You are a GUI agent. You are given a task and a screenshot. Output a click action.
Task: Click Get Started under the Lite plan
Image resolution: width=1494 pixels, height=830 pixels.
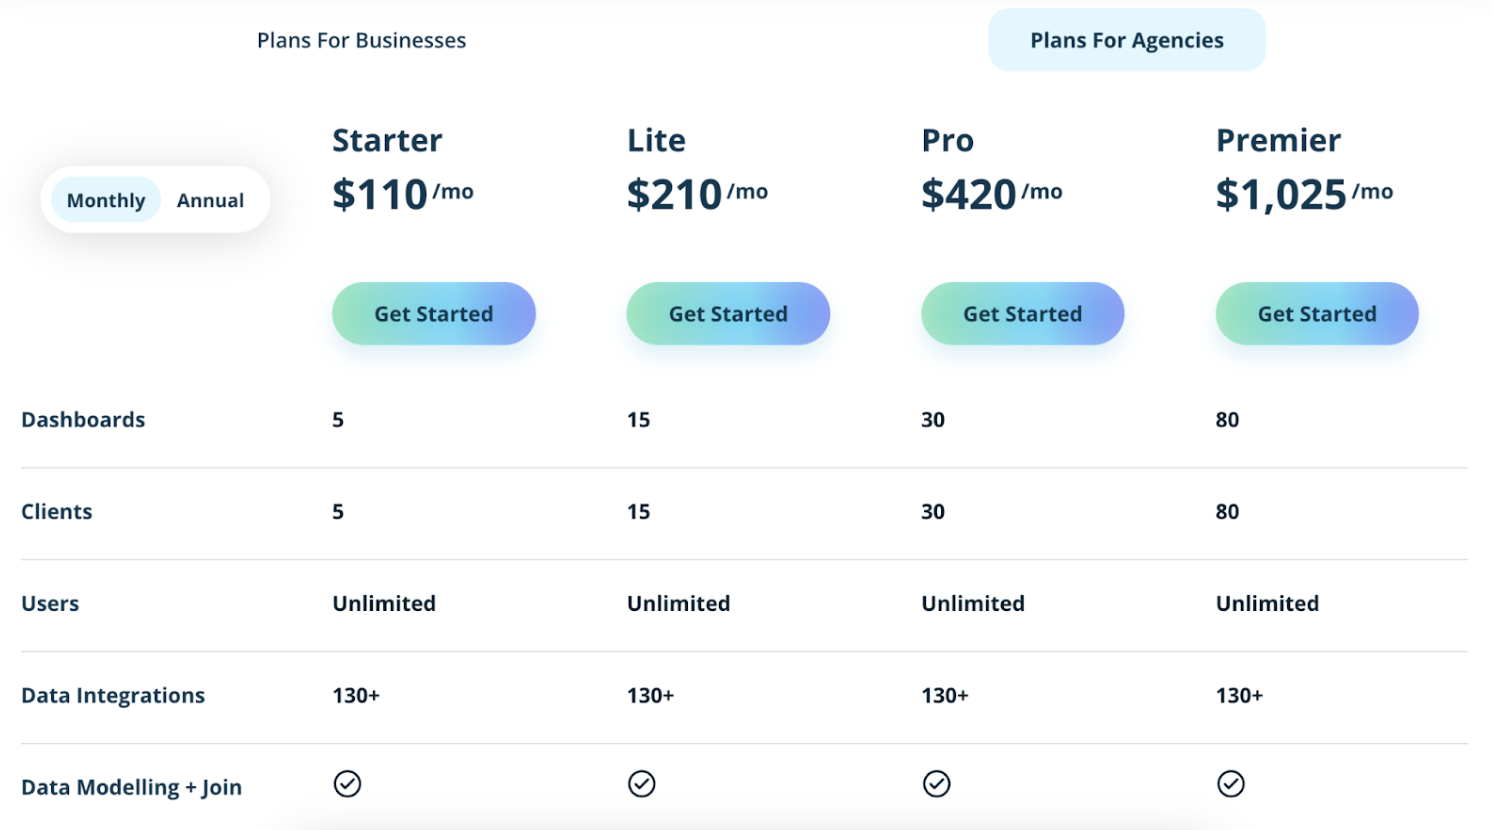click(727, 313)
